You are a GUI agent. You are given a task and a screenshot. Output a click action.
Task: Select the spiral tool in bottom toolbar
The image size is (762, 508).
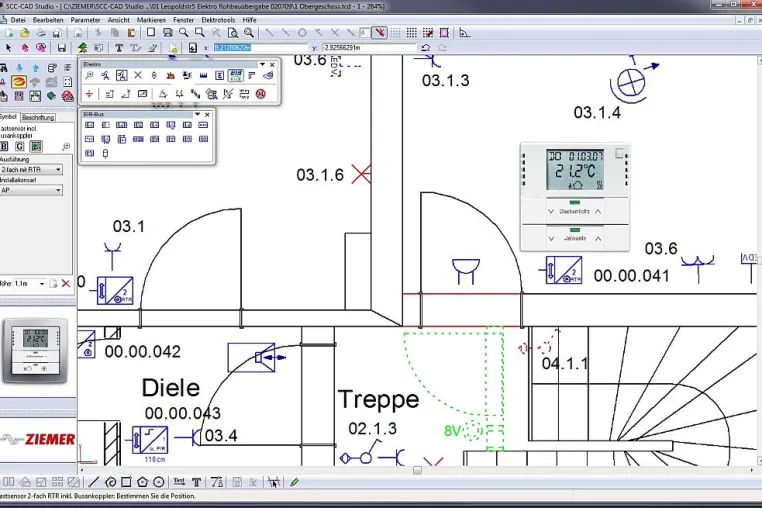tap(110, 482)
